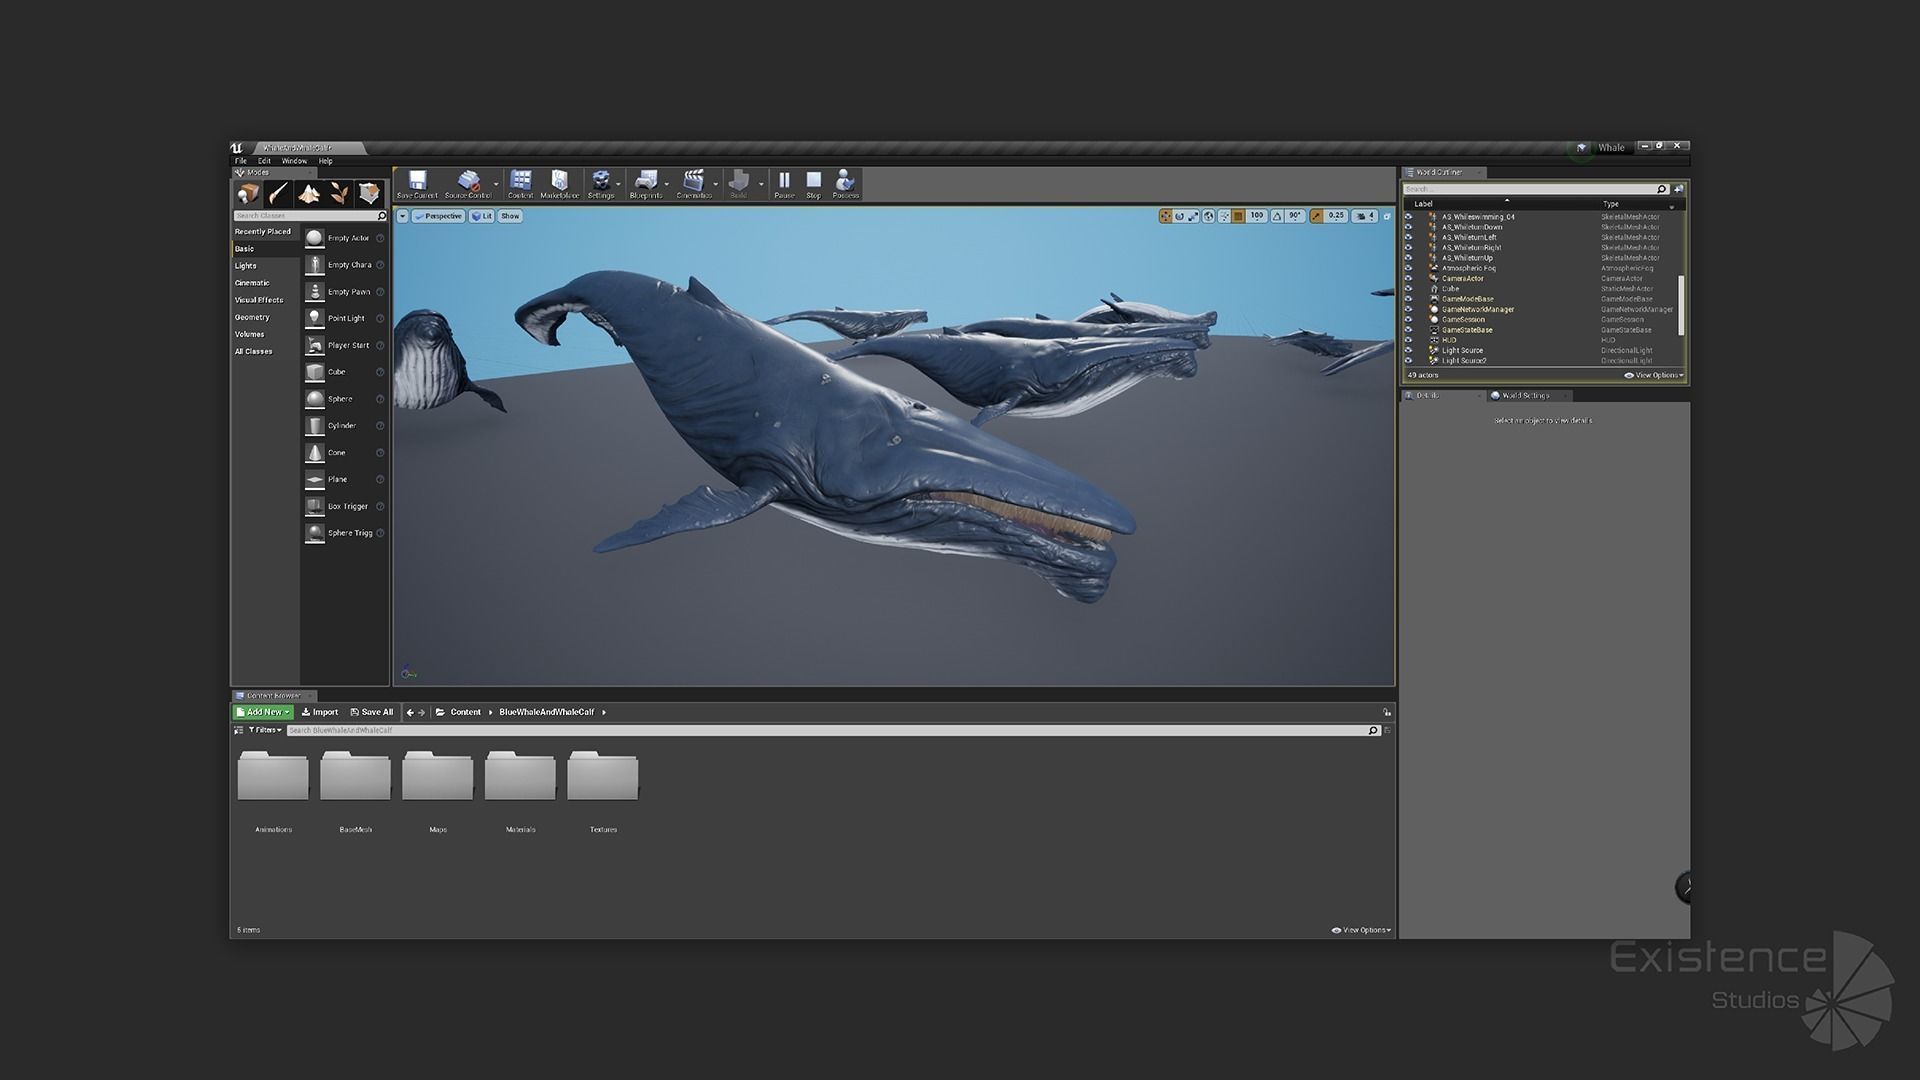
Task: Open the Window menu
Action: [294, 161]
